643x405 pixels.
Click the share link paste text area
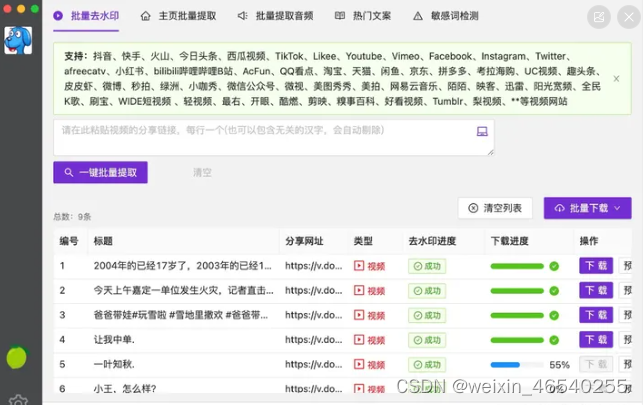[x=274, y=137]
